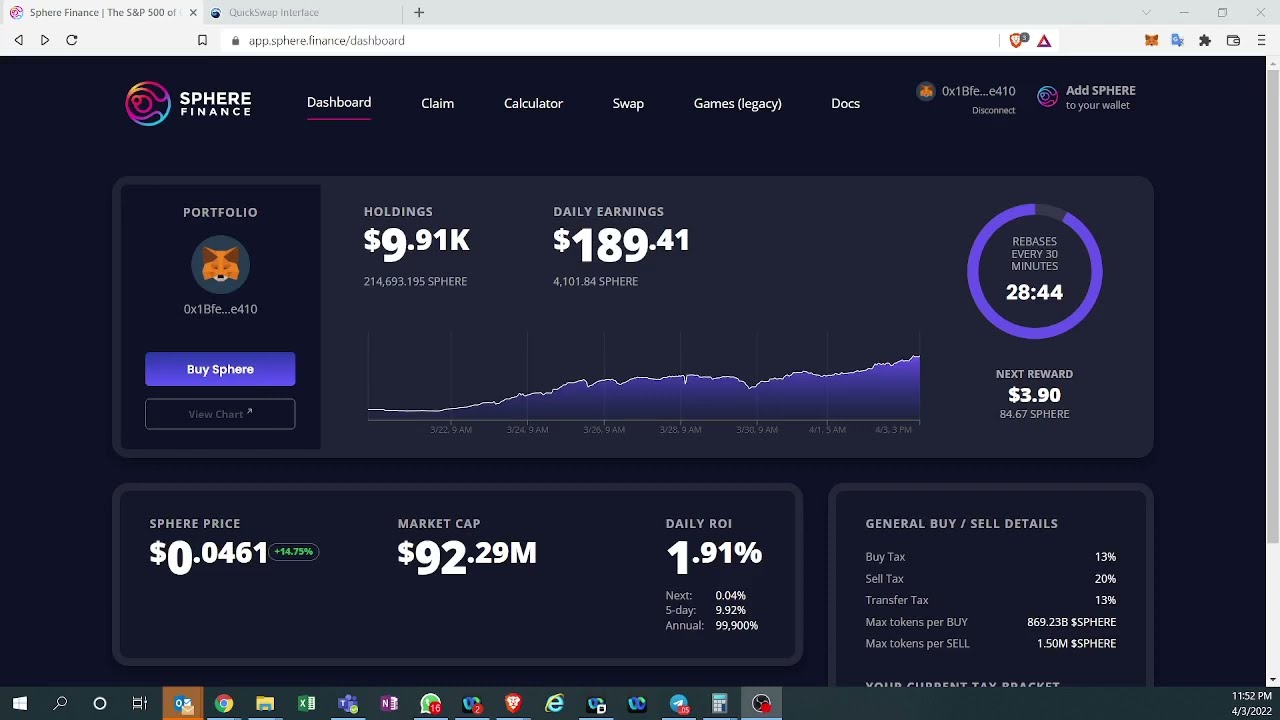Click the +14.75% price change badge
The width and height of the screenshot is (1280, 720).
[x=294, y=552]
